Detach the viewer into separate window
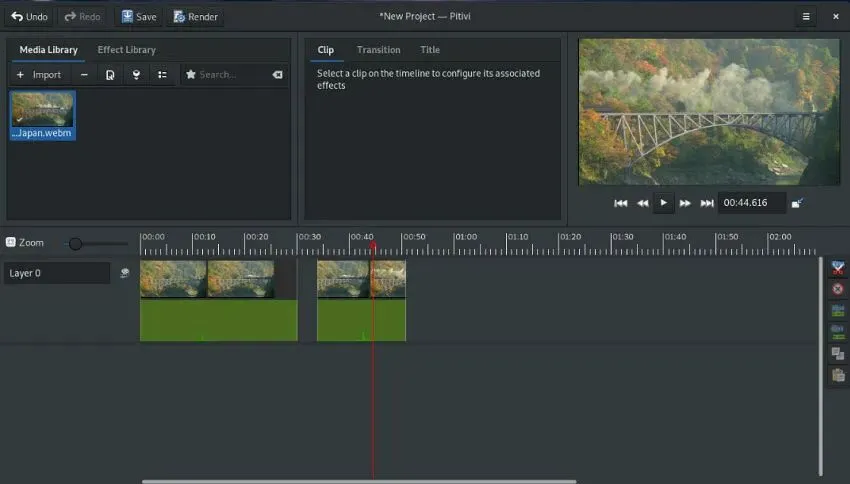 coord(797,203)
